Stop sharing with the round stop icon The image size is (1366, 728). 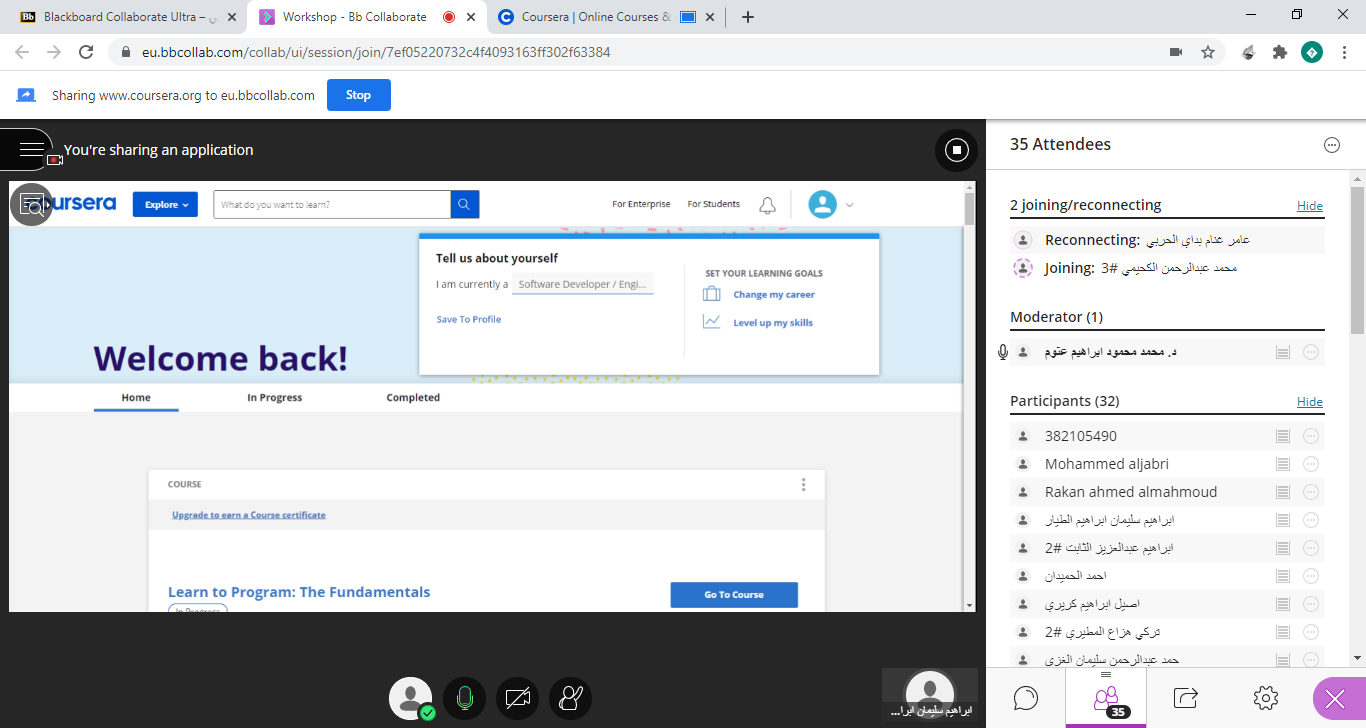pyautogui.click(x=956, y=150)
